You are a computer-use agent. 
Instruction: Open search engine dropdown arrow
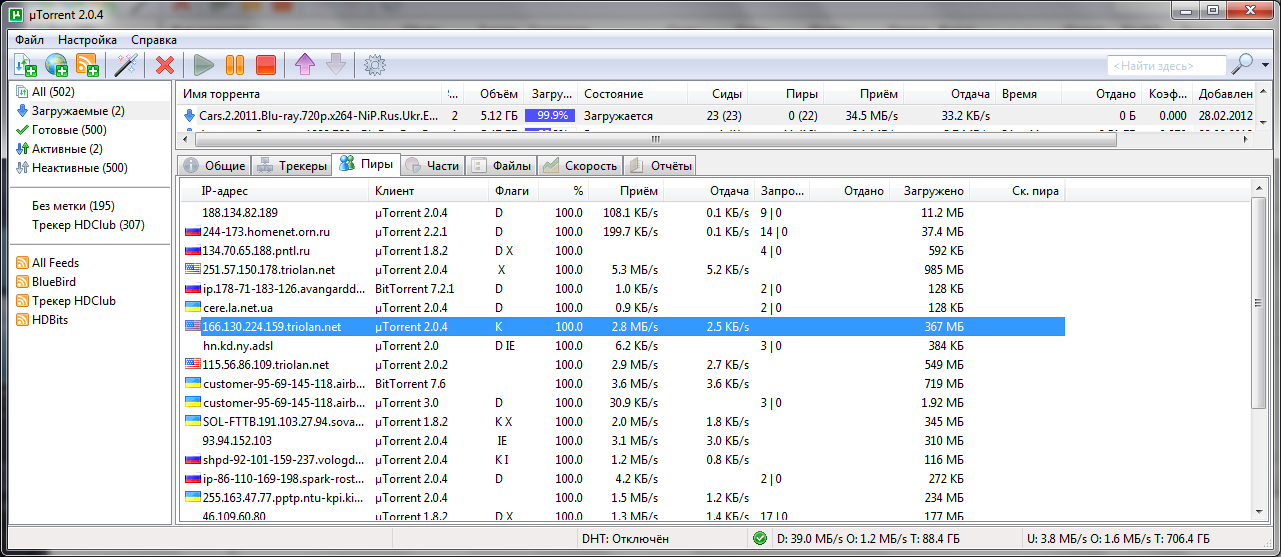pos(1265,65)
